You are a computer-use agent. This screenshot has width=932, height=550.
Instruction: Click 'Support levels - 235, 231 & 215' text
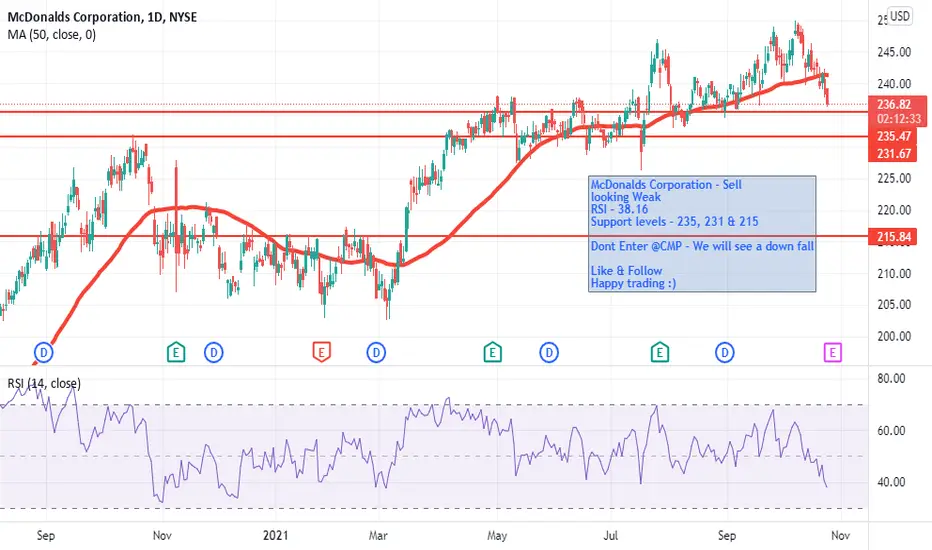pyautogui.click(x=674, y=222)
